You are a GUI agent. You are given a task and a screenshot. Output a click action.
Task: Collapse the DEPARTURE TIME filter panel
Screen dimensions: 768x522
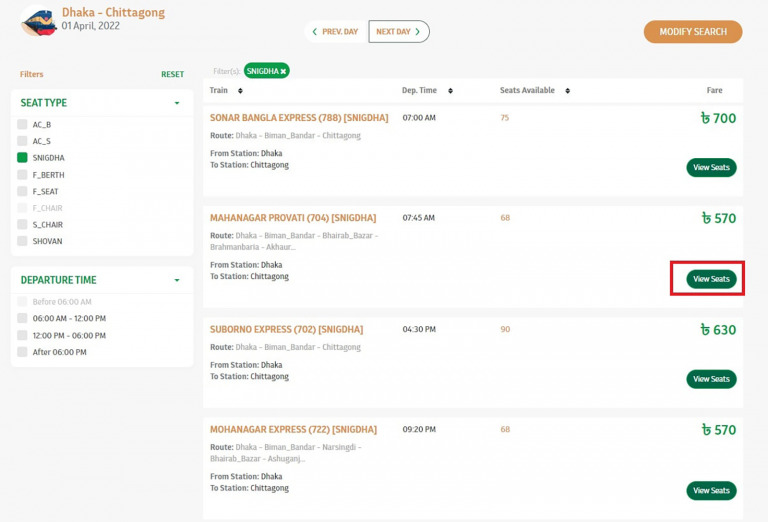coord(177,281)
